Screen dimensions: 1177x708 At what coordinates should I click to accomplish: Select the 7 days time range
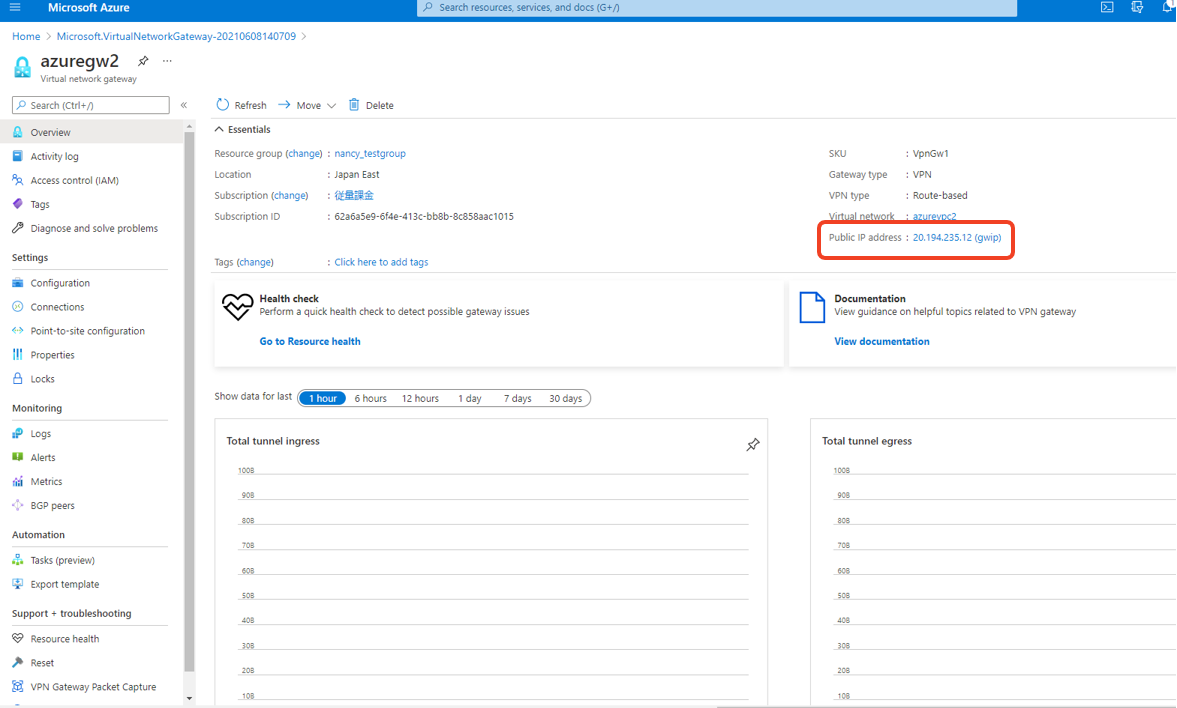518,399
